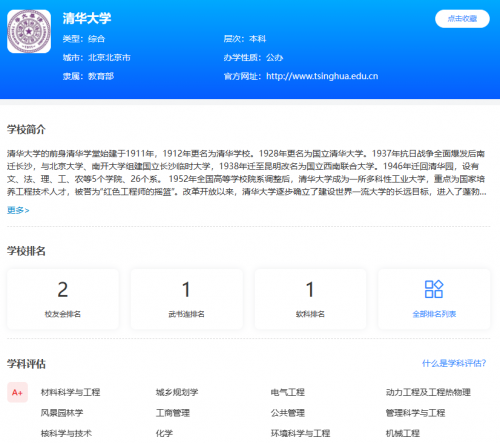Image resolution: width=500 pixels, height=443 pixels.
Task: Select the 机械工程 discipline
Action: (x=403, y=433)
